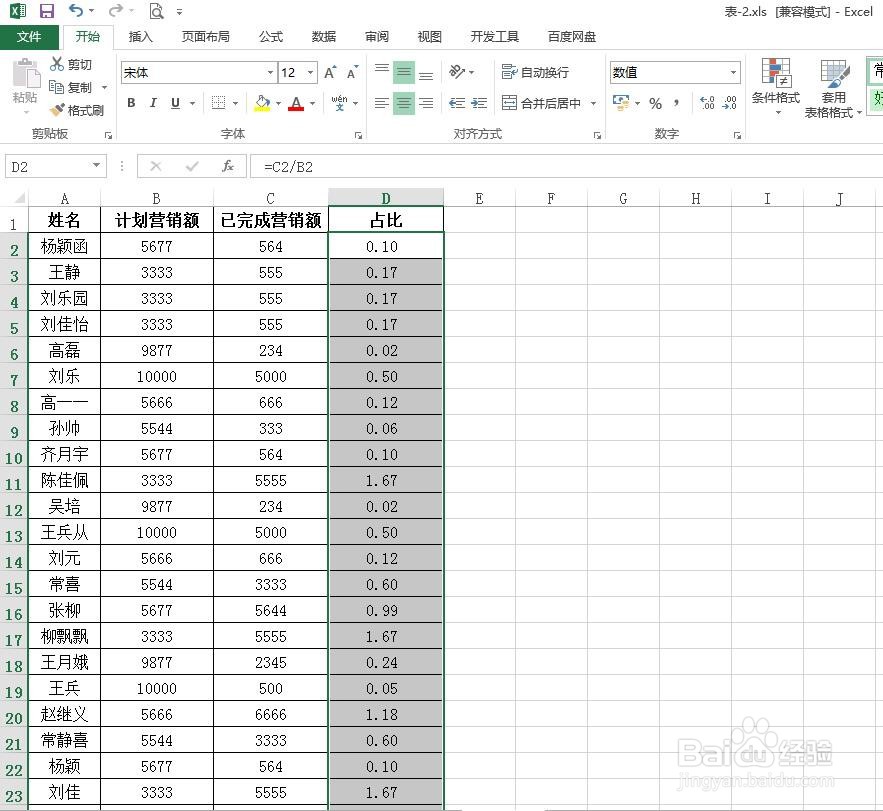
Task: Open the number format dropdown (数值)
Action: click(x=733, y=73)
